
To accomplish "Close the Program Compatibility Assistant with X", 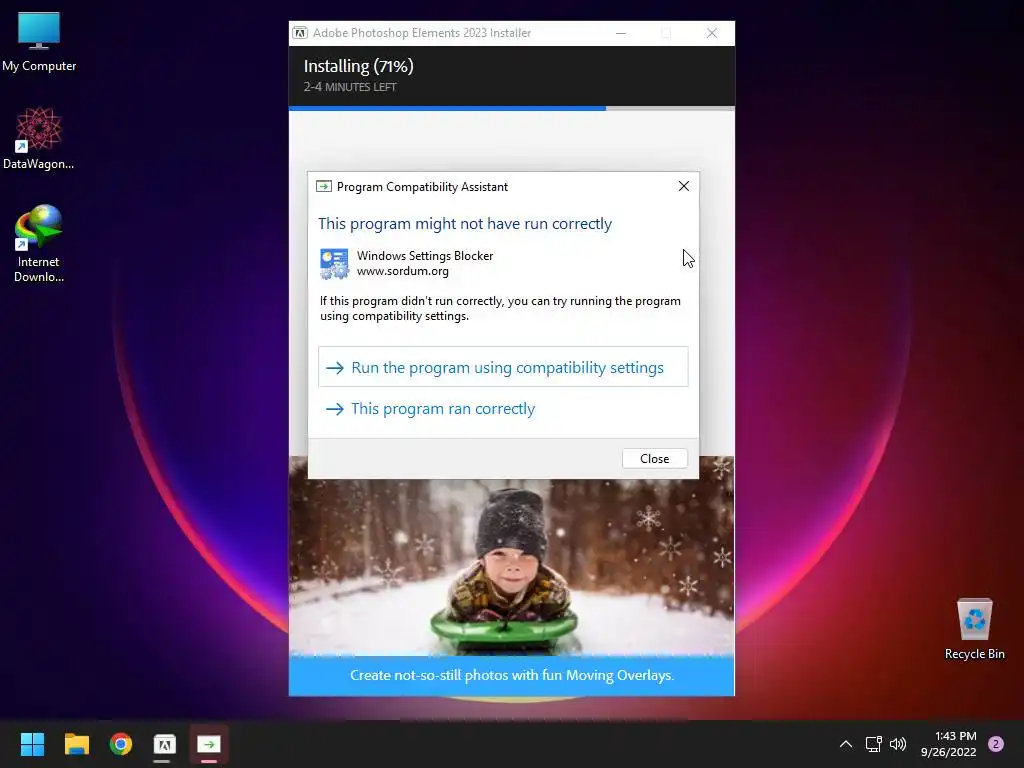I will [684, 186].
